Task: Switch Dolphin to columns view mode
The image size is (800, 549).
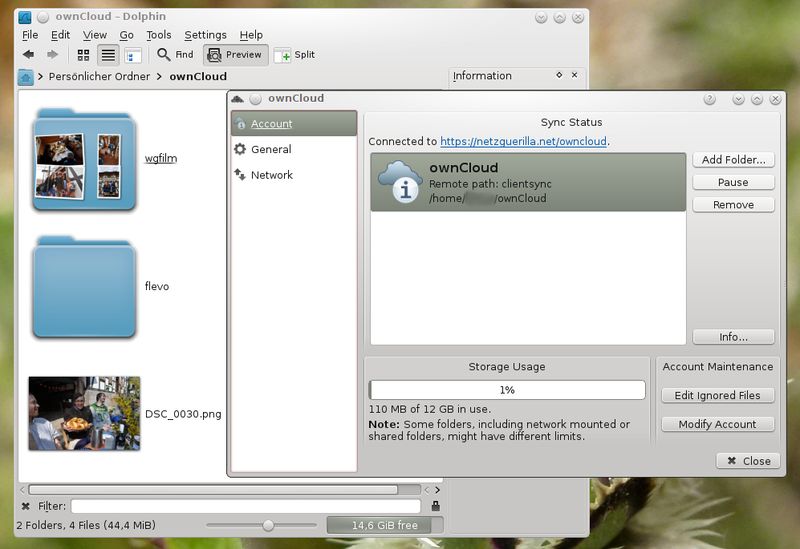Action: click(133, 55)
